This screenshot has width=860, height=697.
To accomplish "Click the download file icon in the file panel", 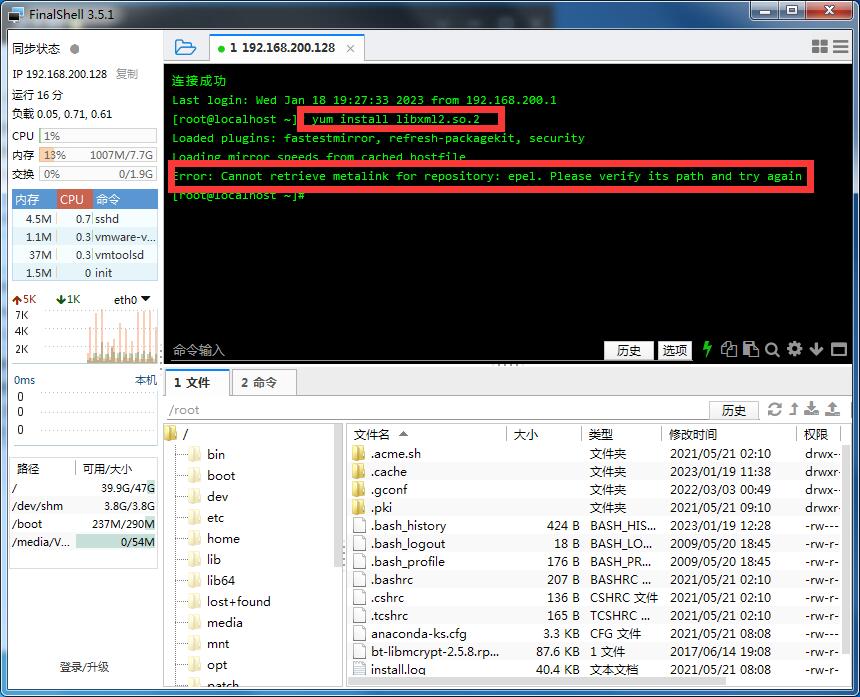I will pos(811,408).
